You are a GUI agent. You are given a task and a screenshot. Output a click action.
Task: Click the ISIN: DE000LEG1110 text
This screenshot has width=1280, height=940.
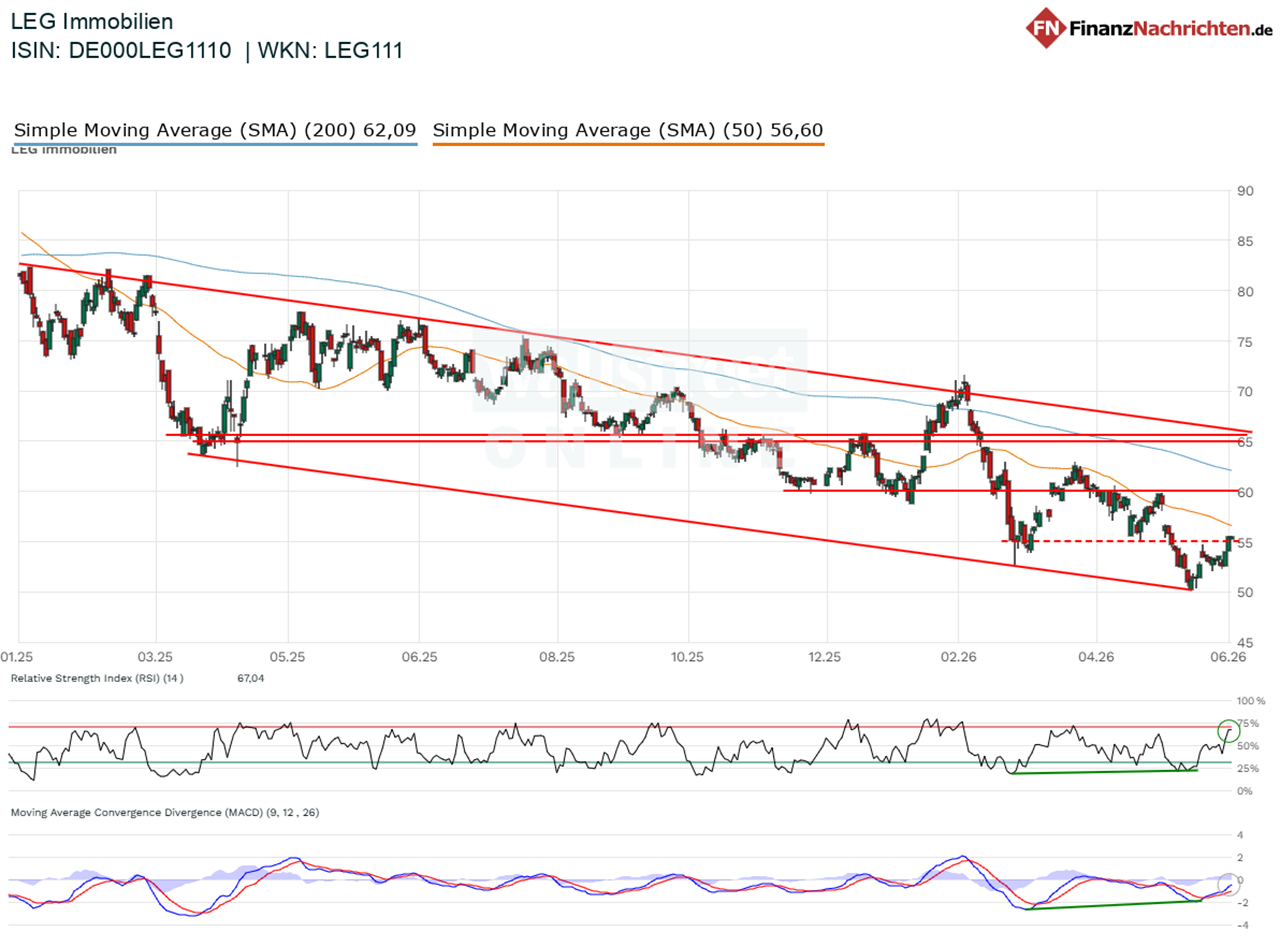click(121, 51)
